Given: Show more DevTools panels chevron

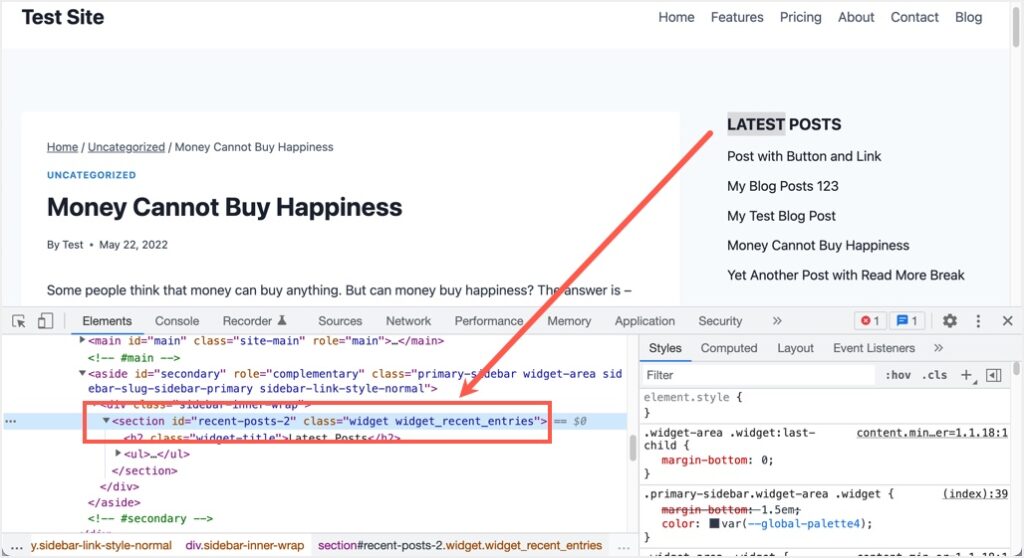Looking at the screenshot, I should 777,321.
